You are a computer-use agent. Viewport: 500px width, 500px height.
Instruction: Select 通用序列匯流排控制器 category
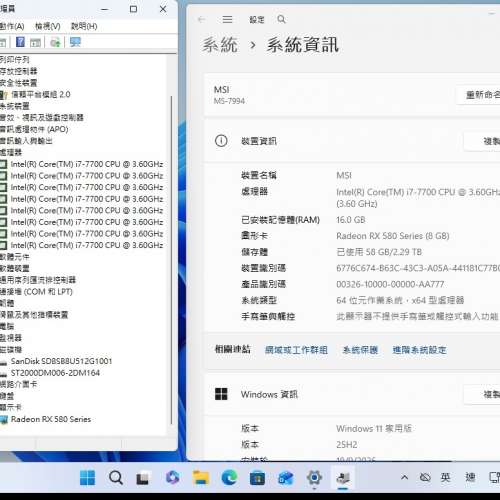38,280
